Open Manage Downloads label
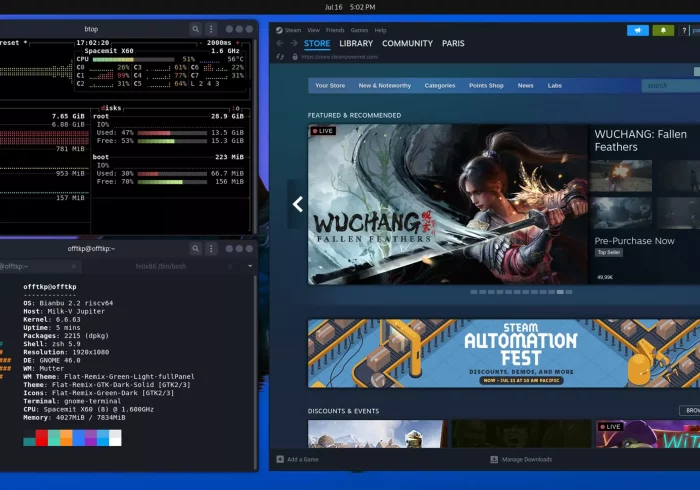This screenshot has height=490, width=700. [527, 459]
